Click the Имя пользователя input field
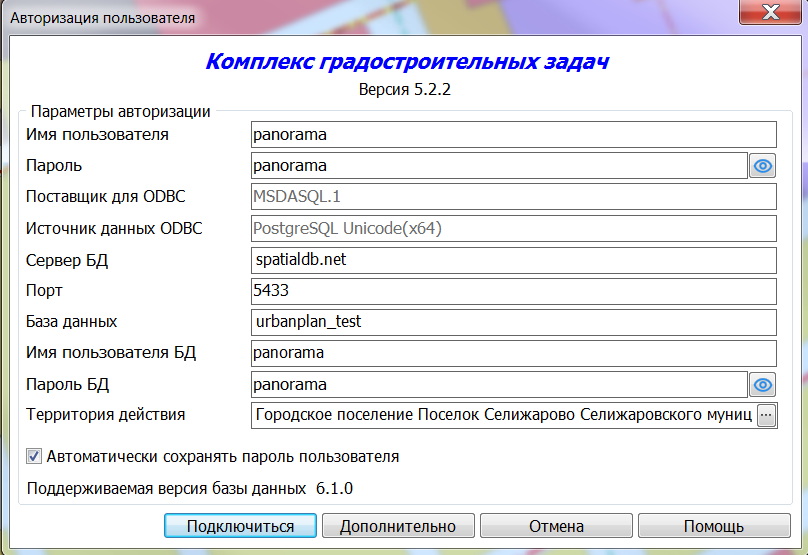Image resolution: width=808 pixels, height=555 pixels. [513, 134]
